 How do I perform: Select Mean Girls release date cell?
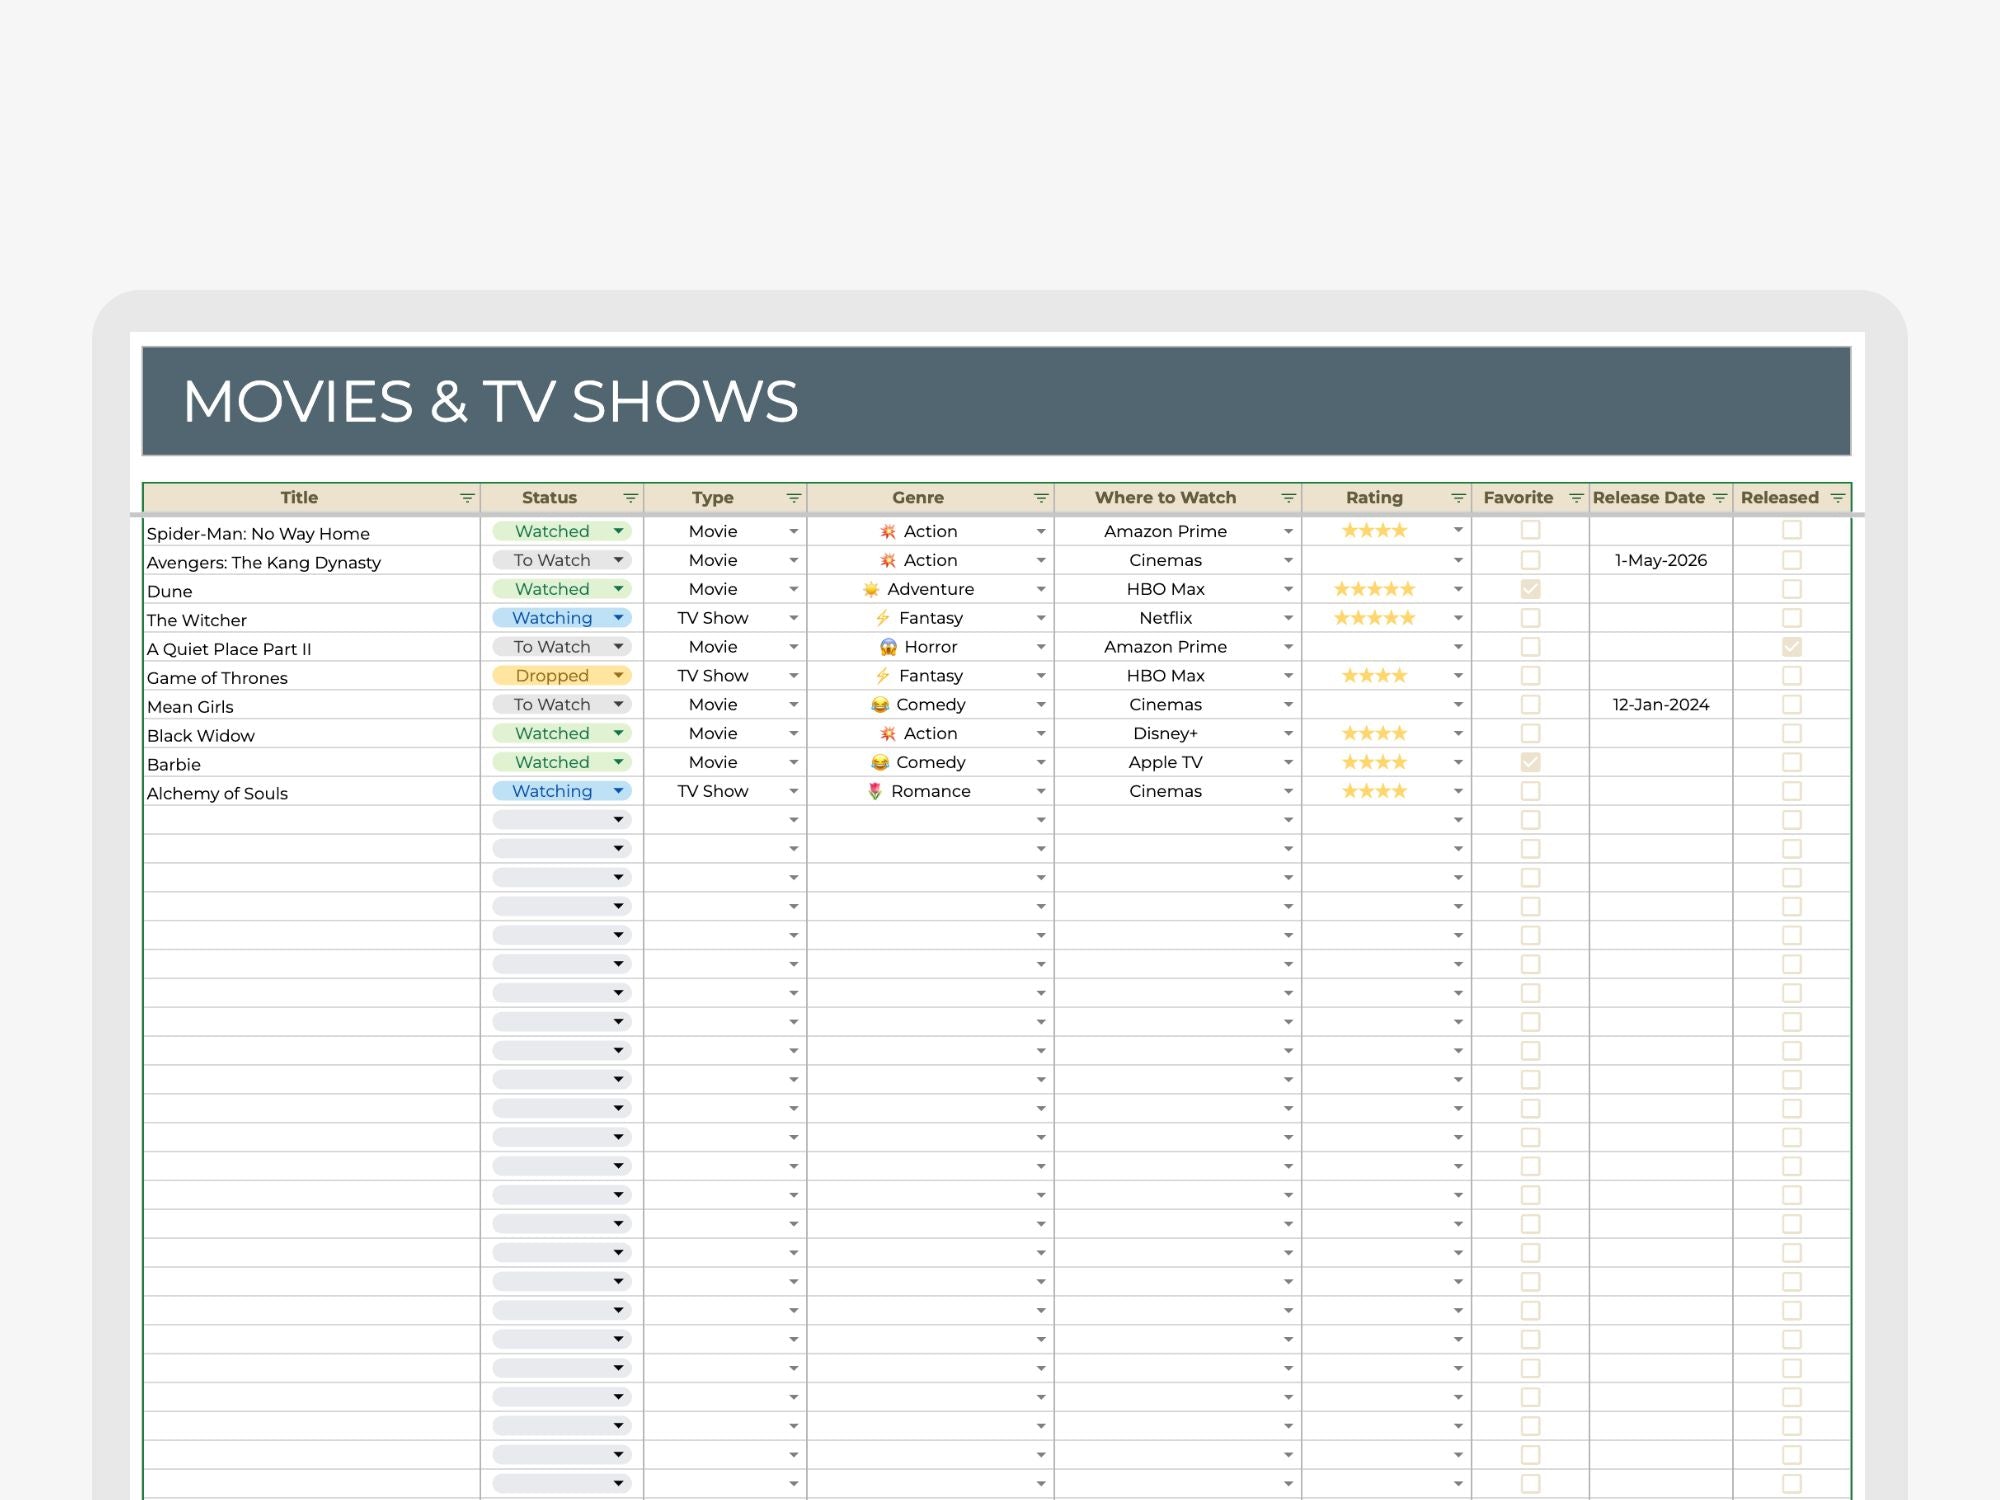(1660, 704)
